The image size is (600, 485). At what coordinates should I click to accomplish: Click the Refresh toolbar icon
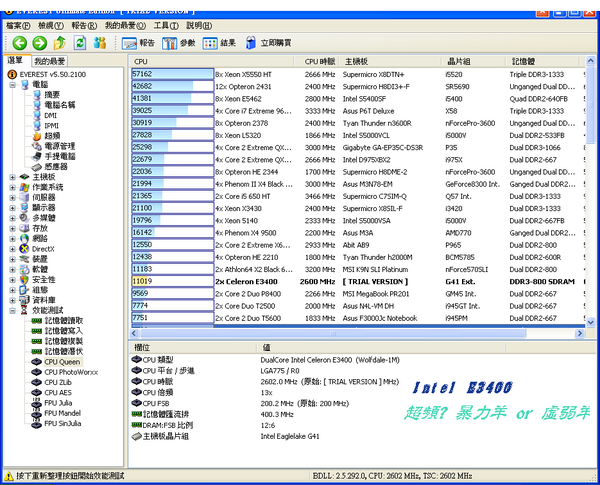pyautogui.click(x=80, y=43)
